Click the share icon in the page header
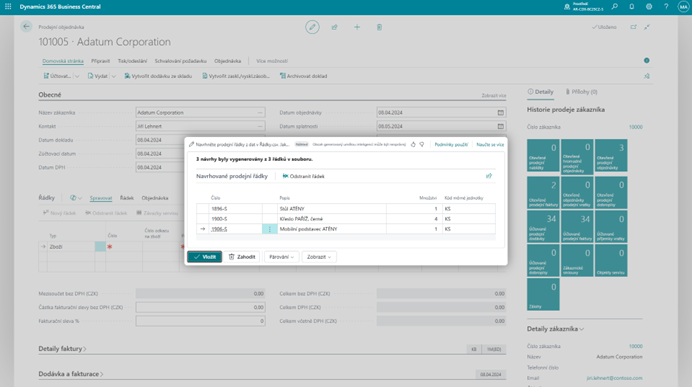Image resolution: width=692 pixels, height=387 pixels. click(335, 27)
